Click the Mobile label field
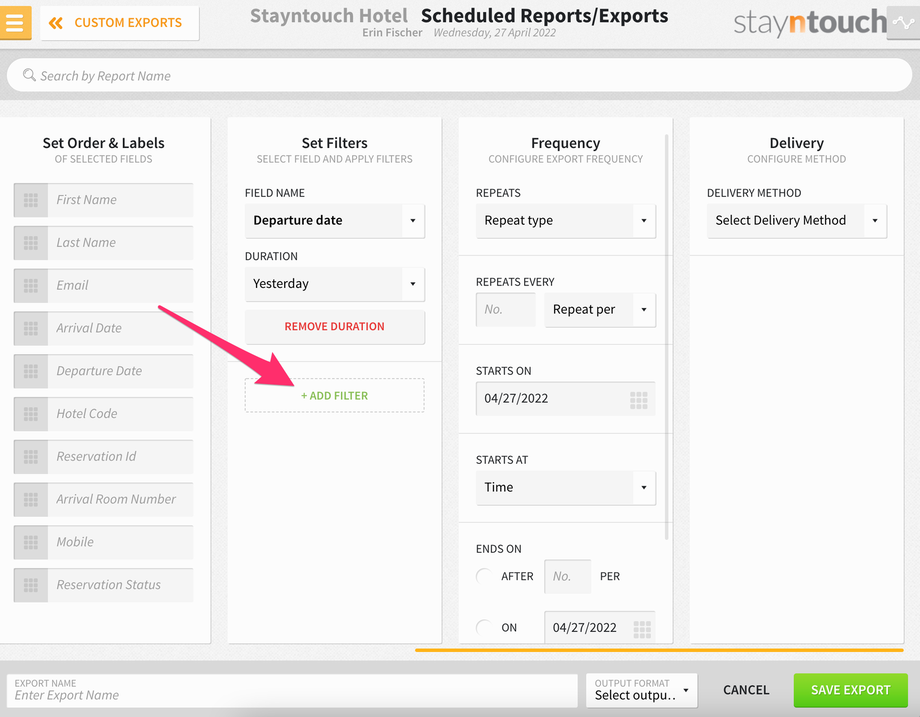Screen dimensions: 920x717 pos(120,543)
